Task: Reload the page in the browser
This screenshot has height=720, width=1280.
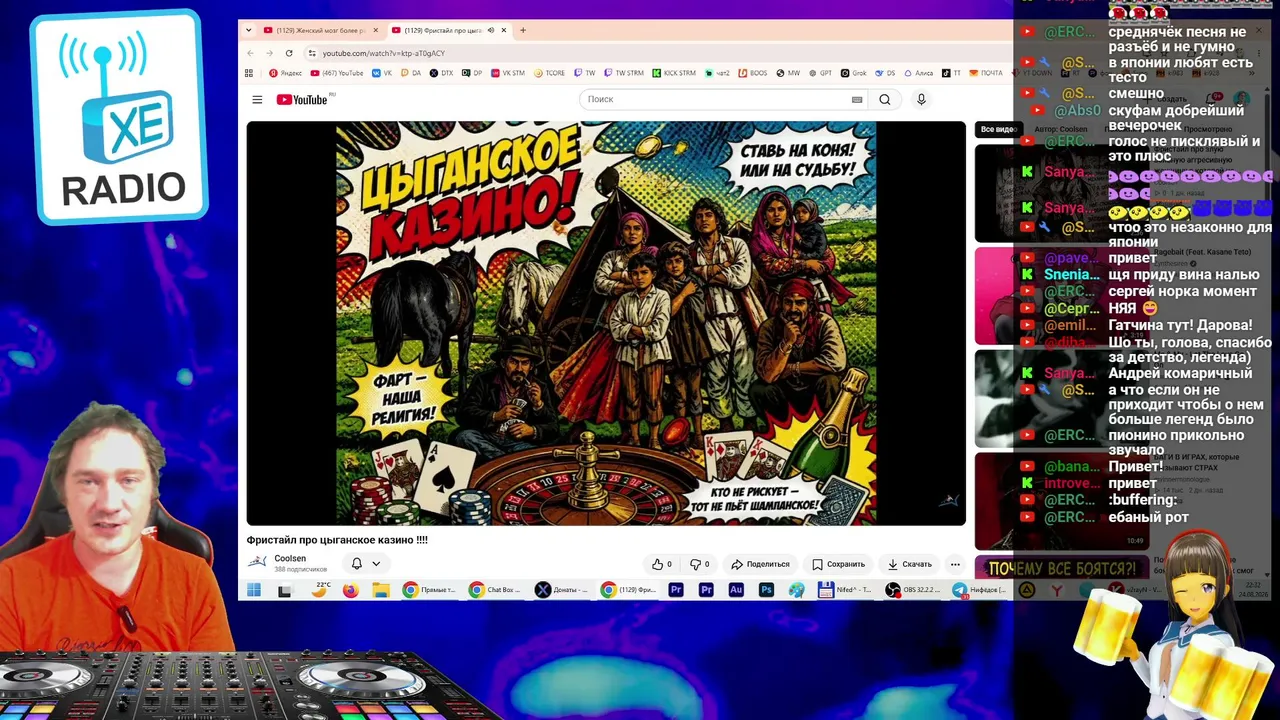Action: [x=289, y=53]
